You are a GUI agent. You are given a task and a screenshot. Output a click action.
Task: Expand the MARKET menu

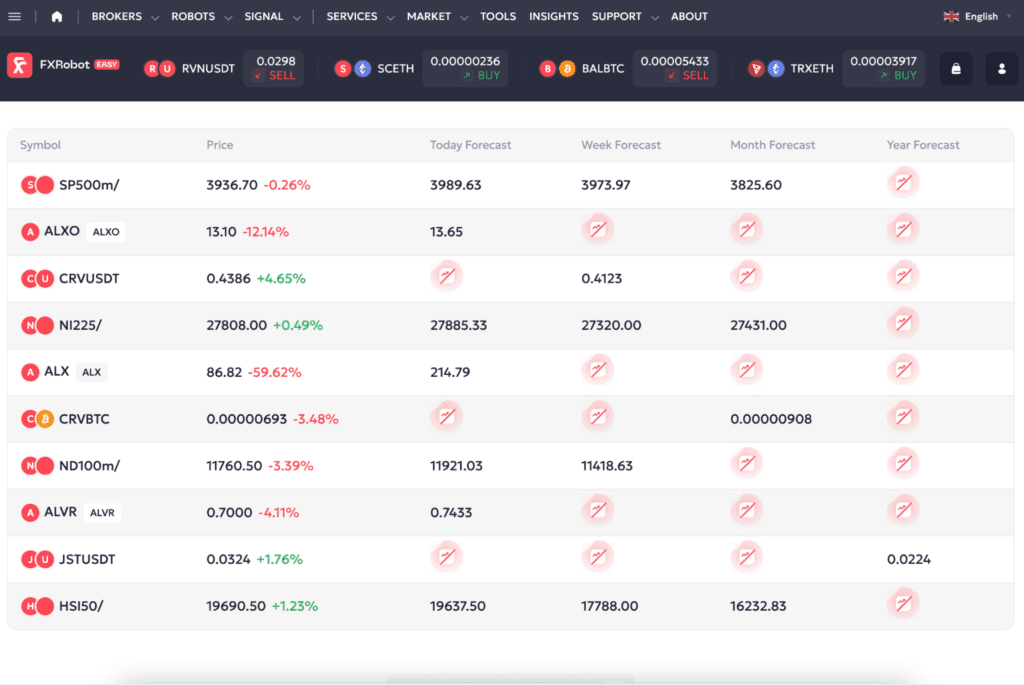437,16
